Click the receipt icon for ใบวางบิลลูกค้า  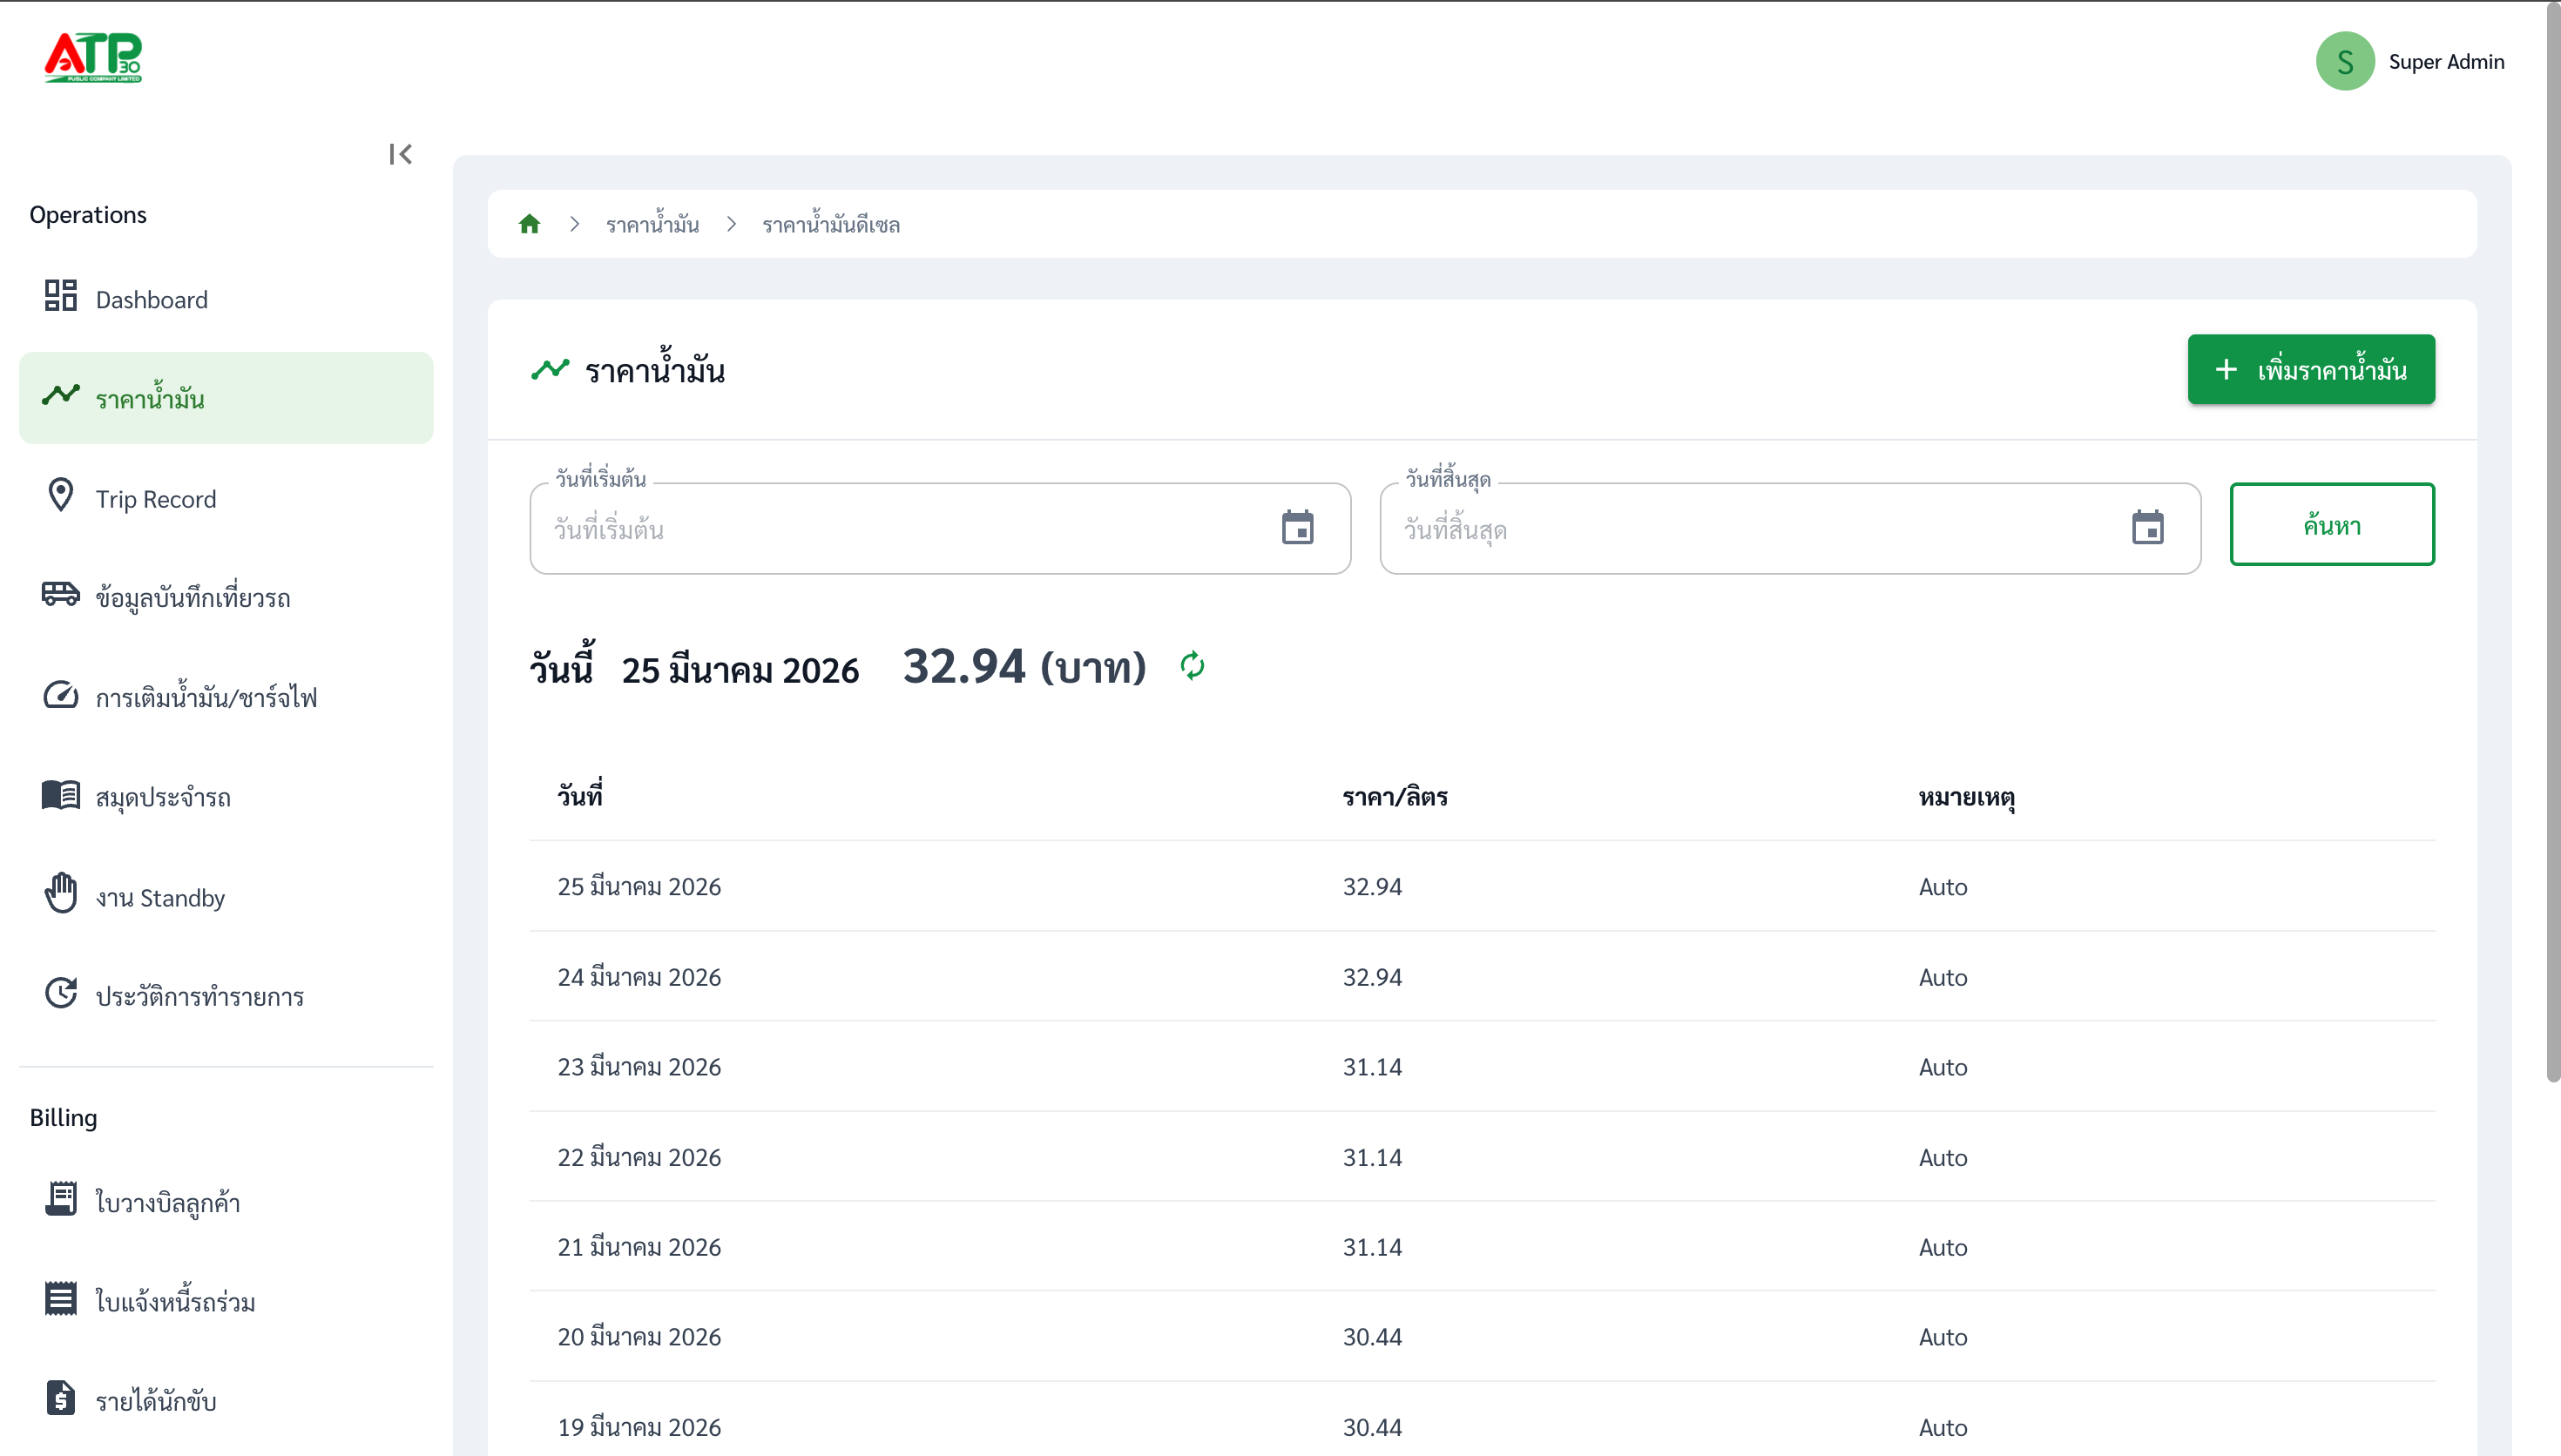[61, 1199]
